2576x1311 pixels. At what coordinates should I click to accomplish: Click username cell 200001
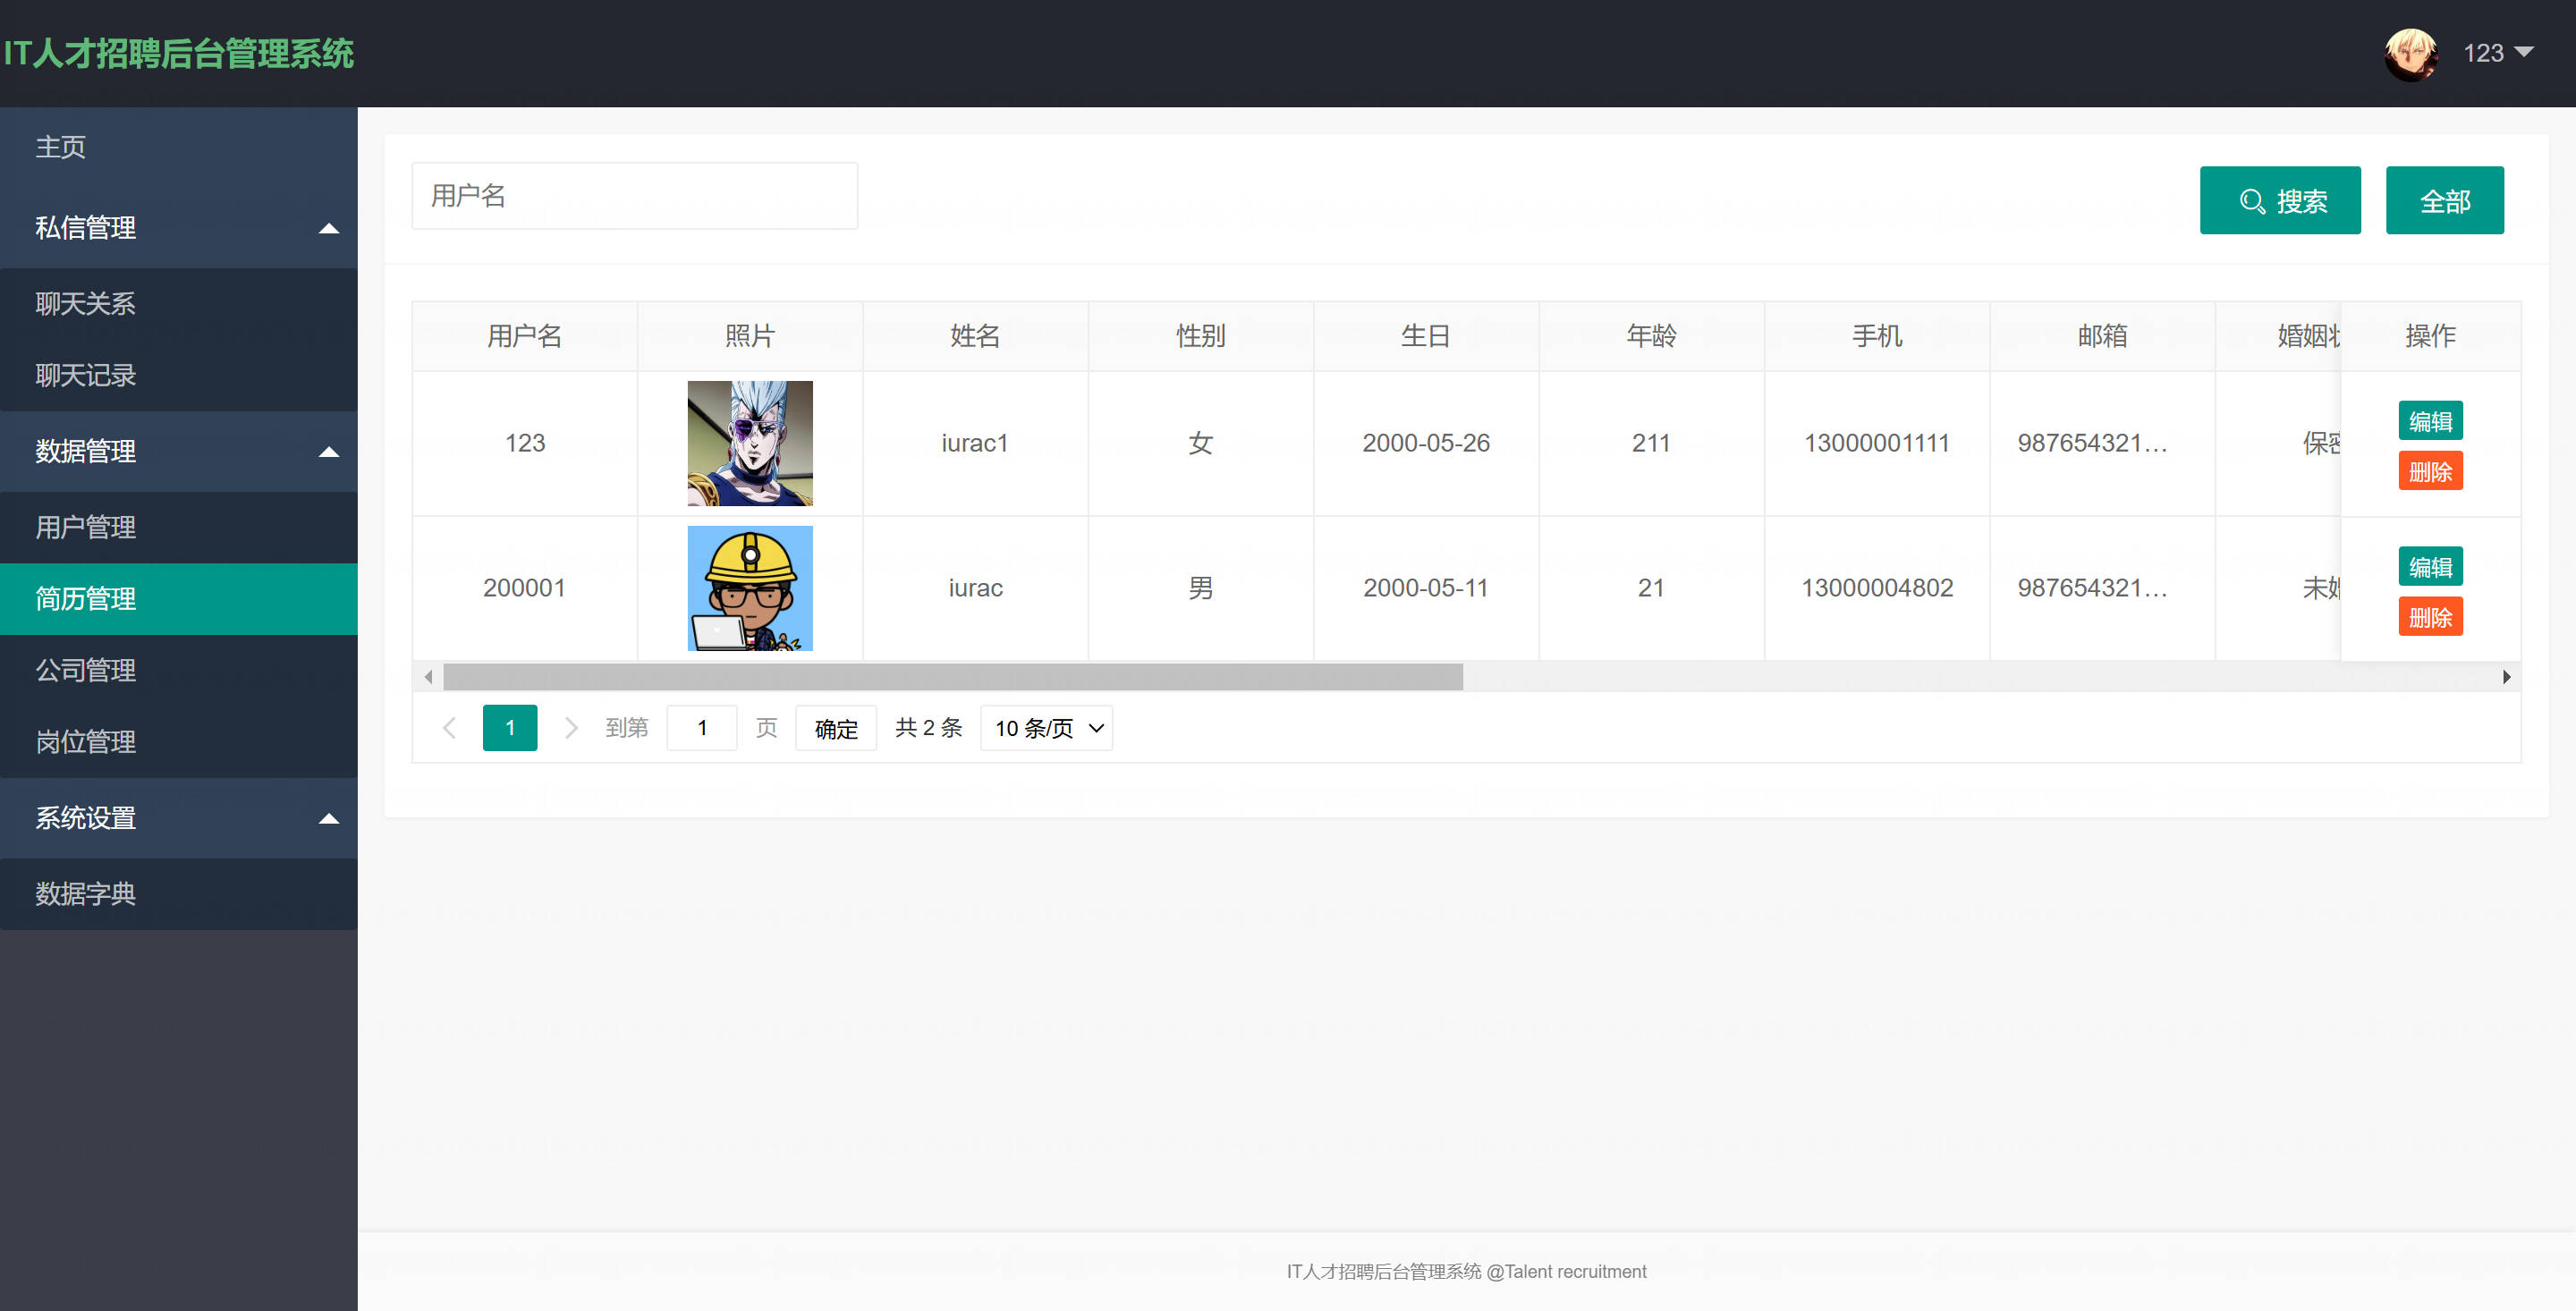click(x=525, y=588)
